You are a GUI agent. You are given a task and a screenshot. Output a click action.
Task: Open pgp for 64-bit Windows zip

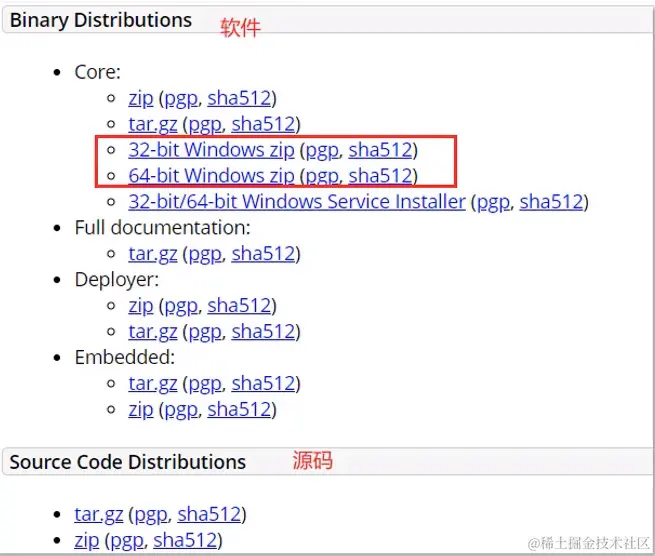pos(322,177)
